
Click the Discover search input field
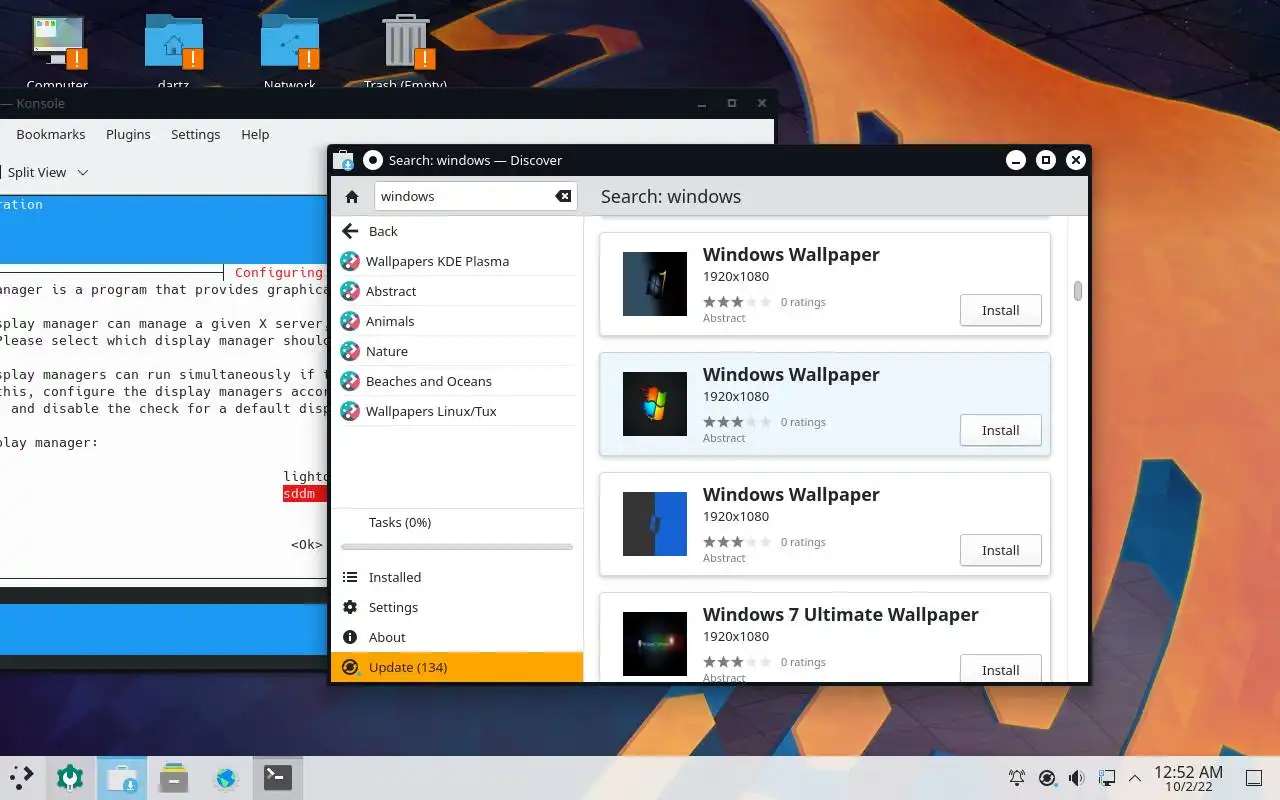coord(476,197)
